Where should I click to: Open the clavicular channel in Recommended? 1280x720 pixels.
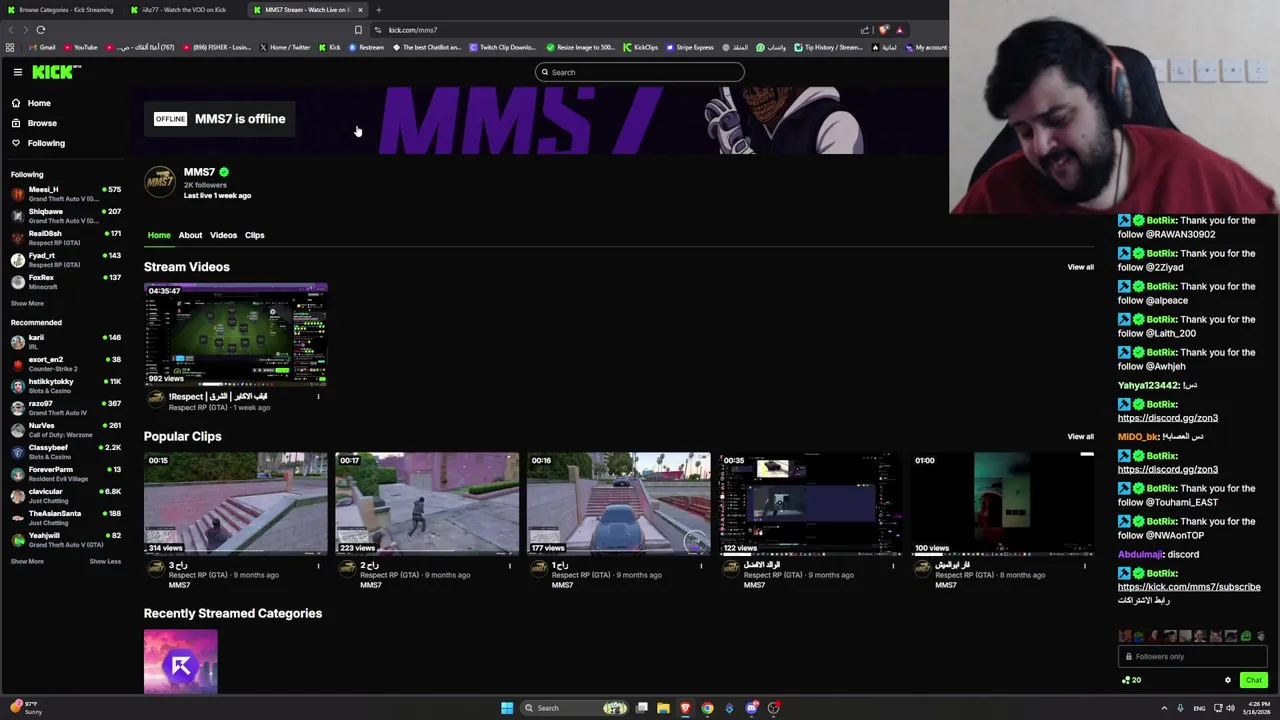pyautogui.click(x=65, y=495)
